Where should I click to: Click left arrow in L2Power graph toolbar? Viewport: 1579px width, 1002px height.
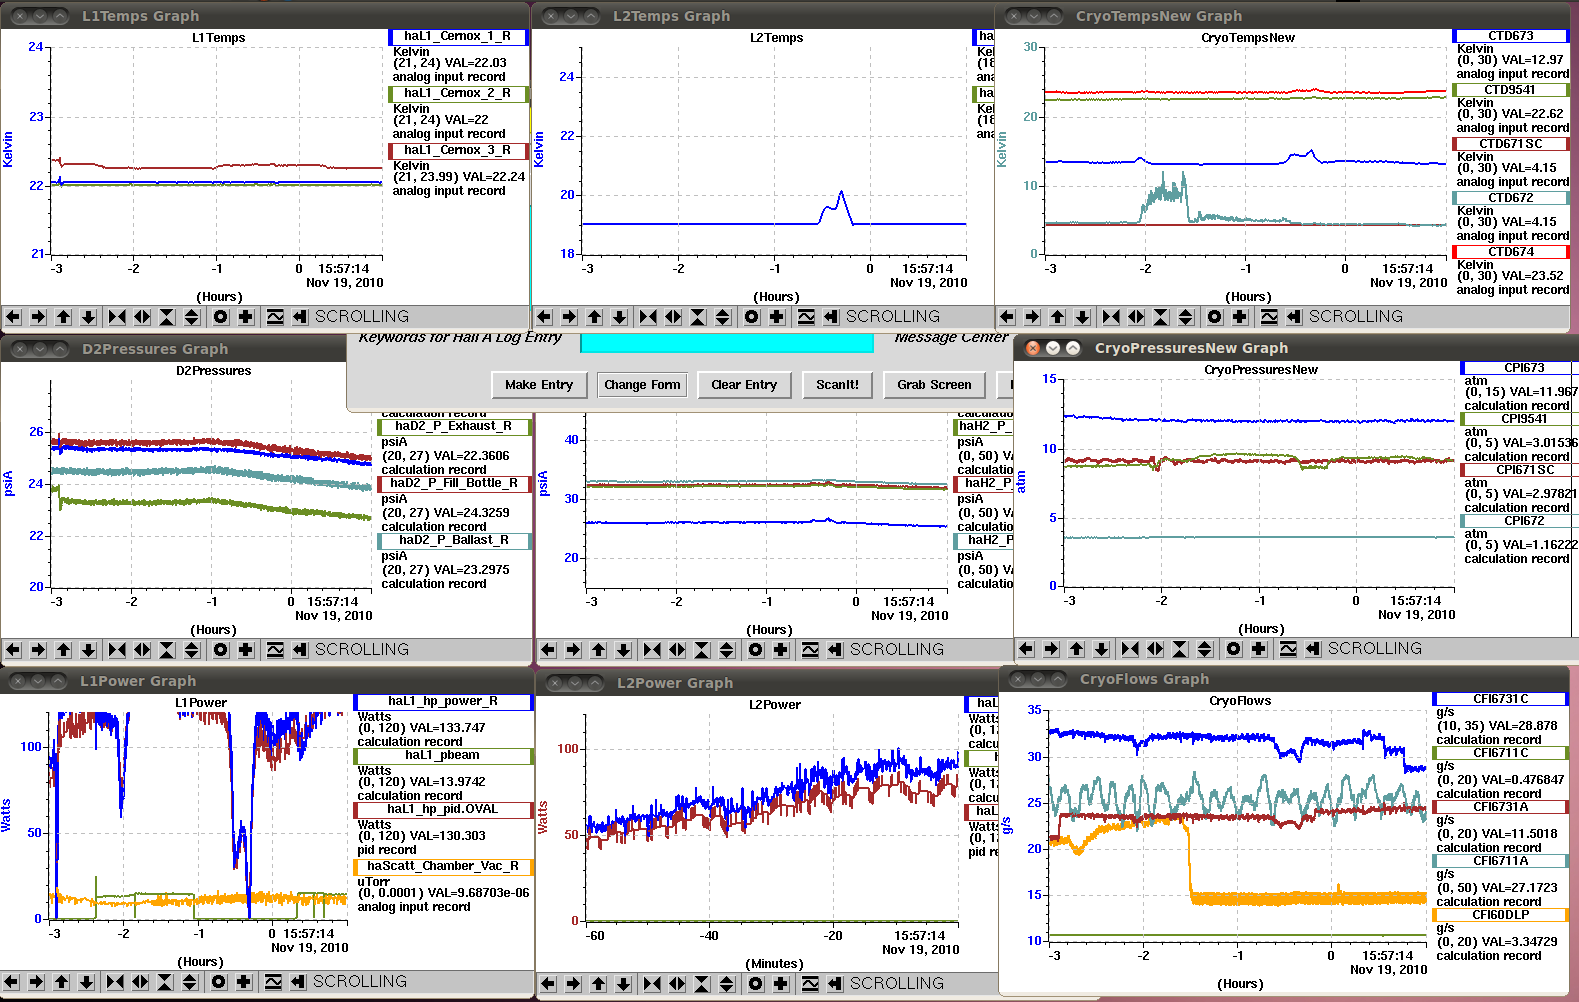(548, 984)
